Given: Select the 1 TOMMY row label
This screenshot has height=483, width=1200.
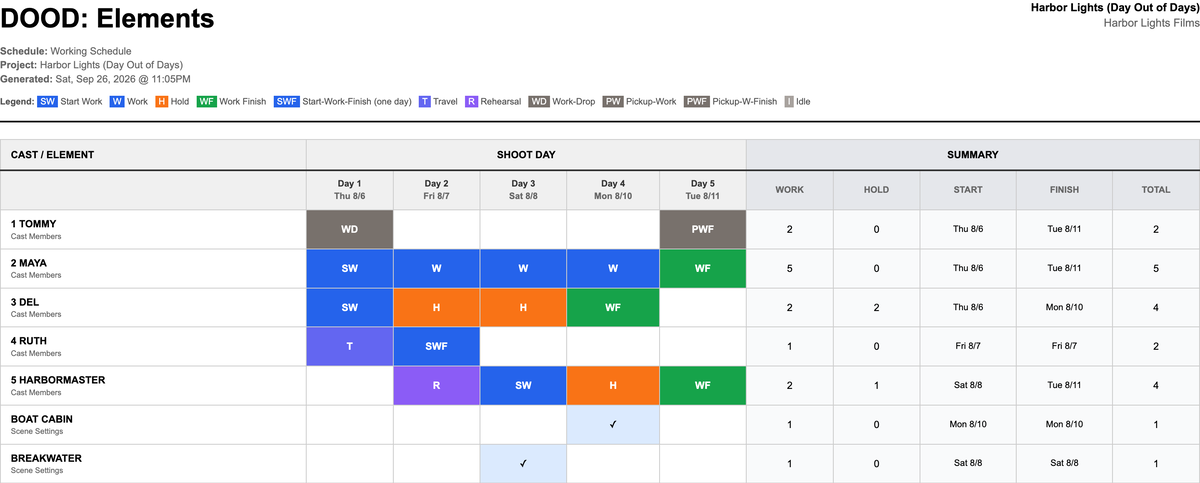Looking at the screenshot, I should pos(153,229).
